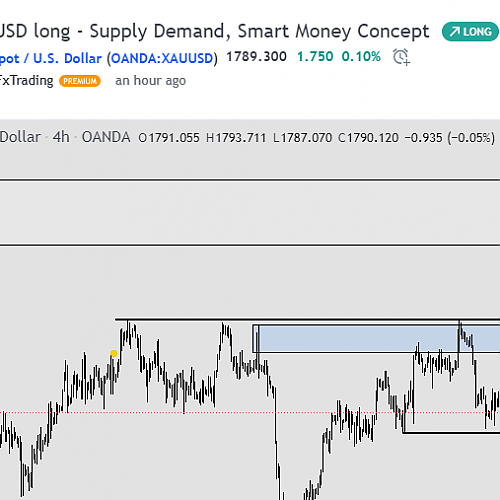Screen dimensions: 500x500
Task: Click the orange PREMIUM badge
Action: point(80,81)
